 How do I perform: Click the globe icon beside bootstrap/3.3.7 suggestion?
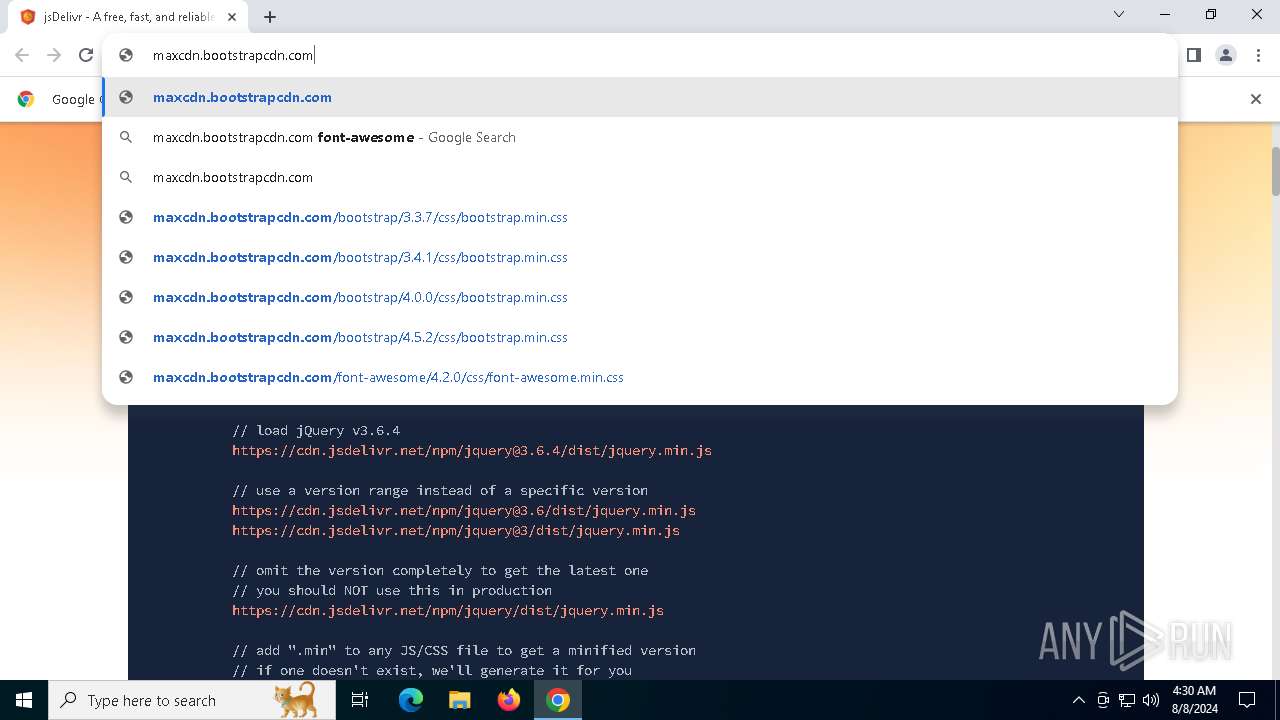[126, 217]
